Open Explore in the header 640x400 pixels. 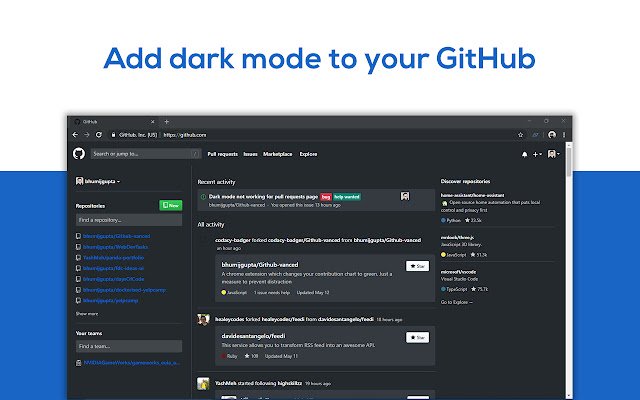(308, 154)
